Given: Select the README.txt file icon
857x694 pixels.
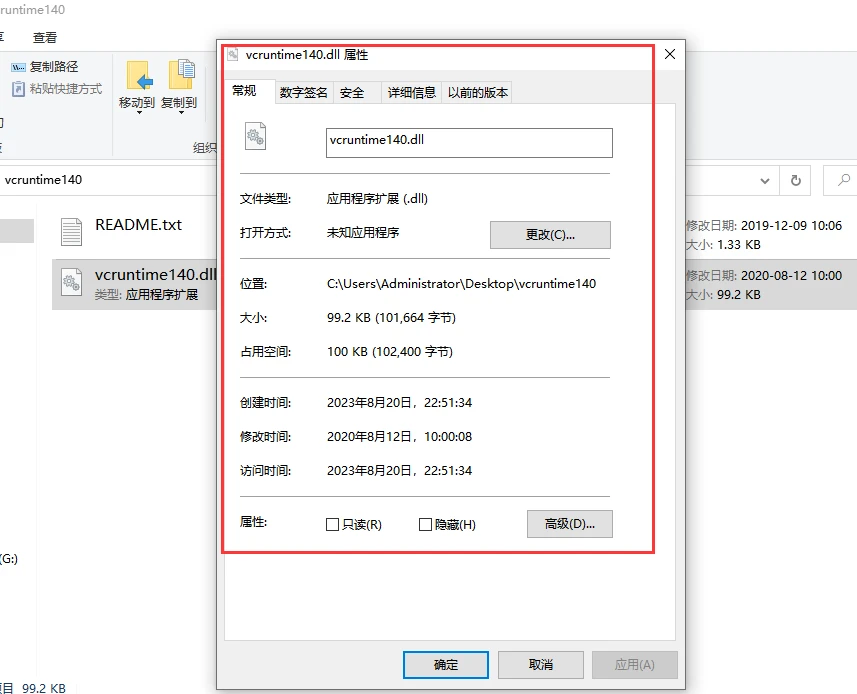Looking at the screenshot, I should [x=72, y=231].
